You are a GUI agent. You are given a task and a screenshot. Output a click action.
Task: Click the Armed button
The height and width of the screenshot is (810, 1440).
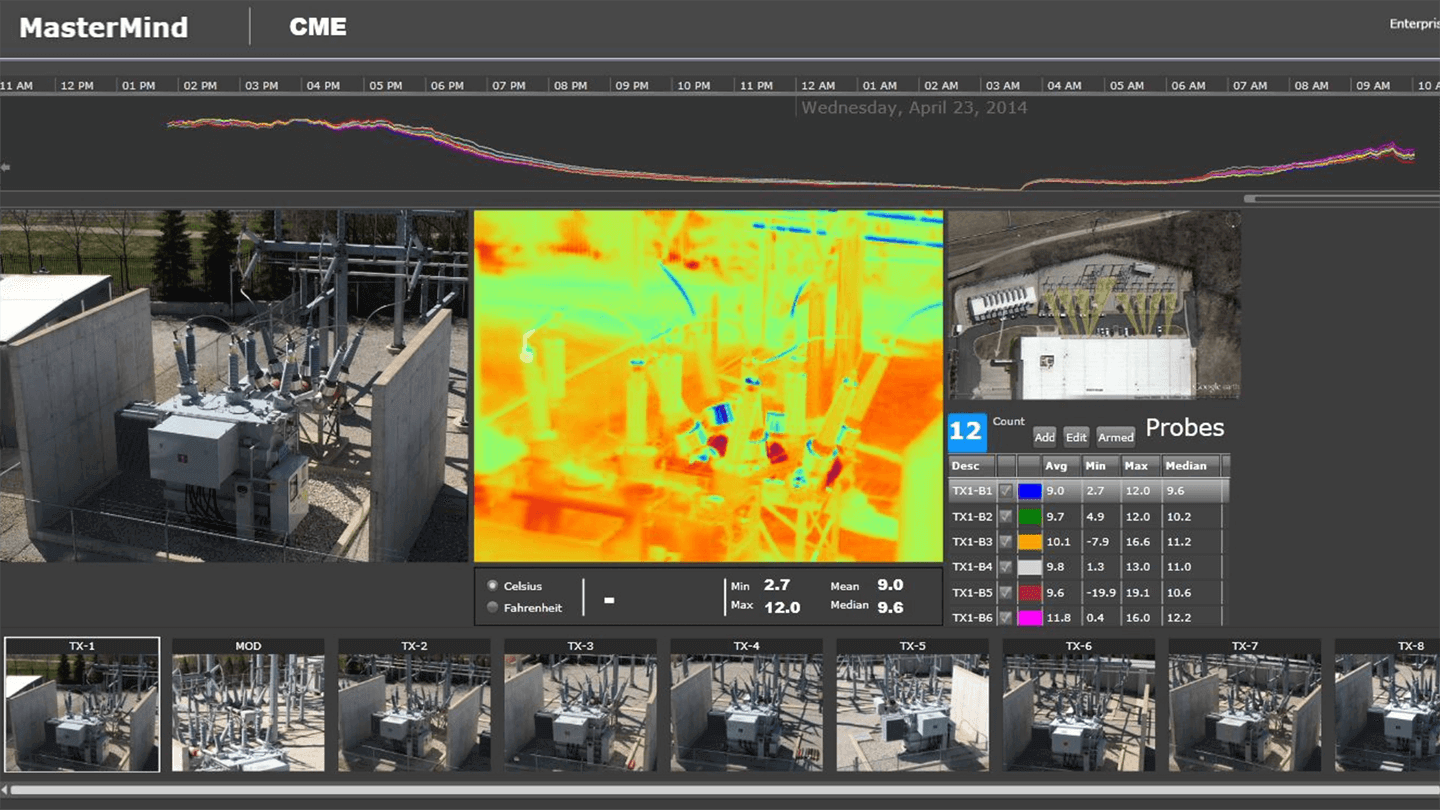(x=1115, y=437)
